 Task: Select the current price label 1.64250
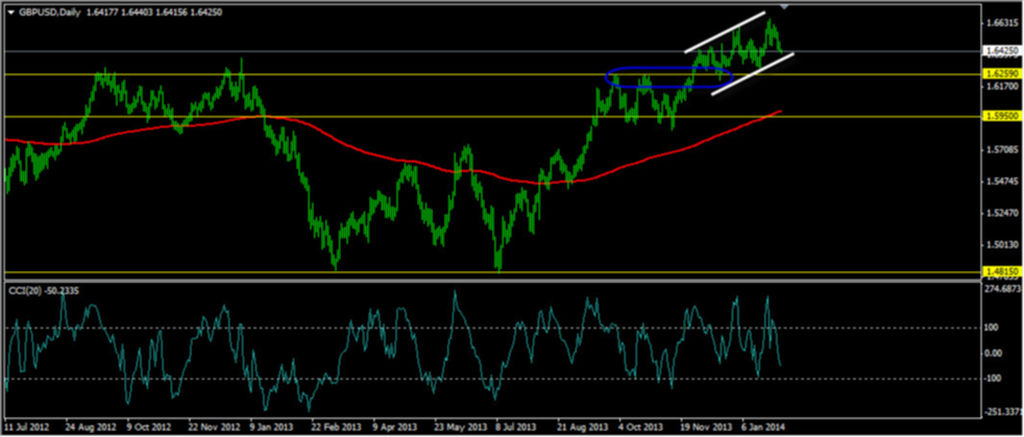[1000, 50]
